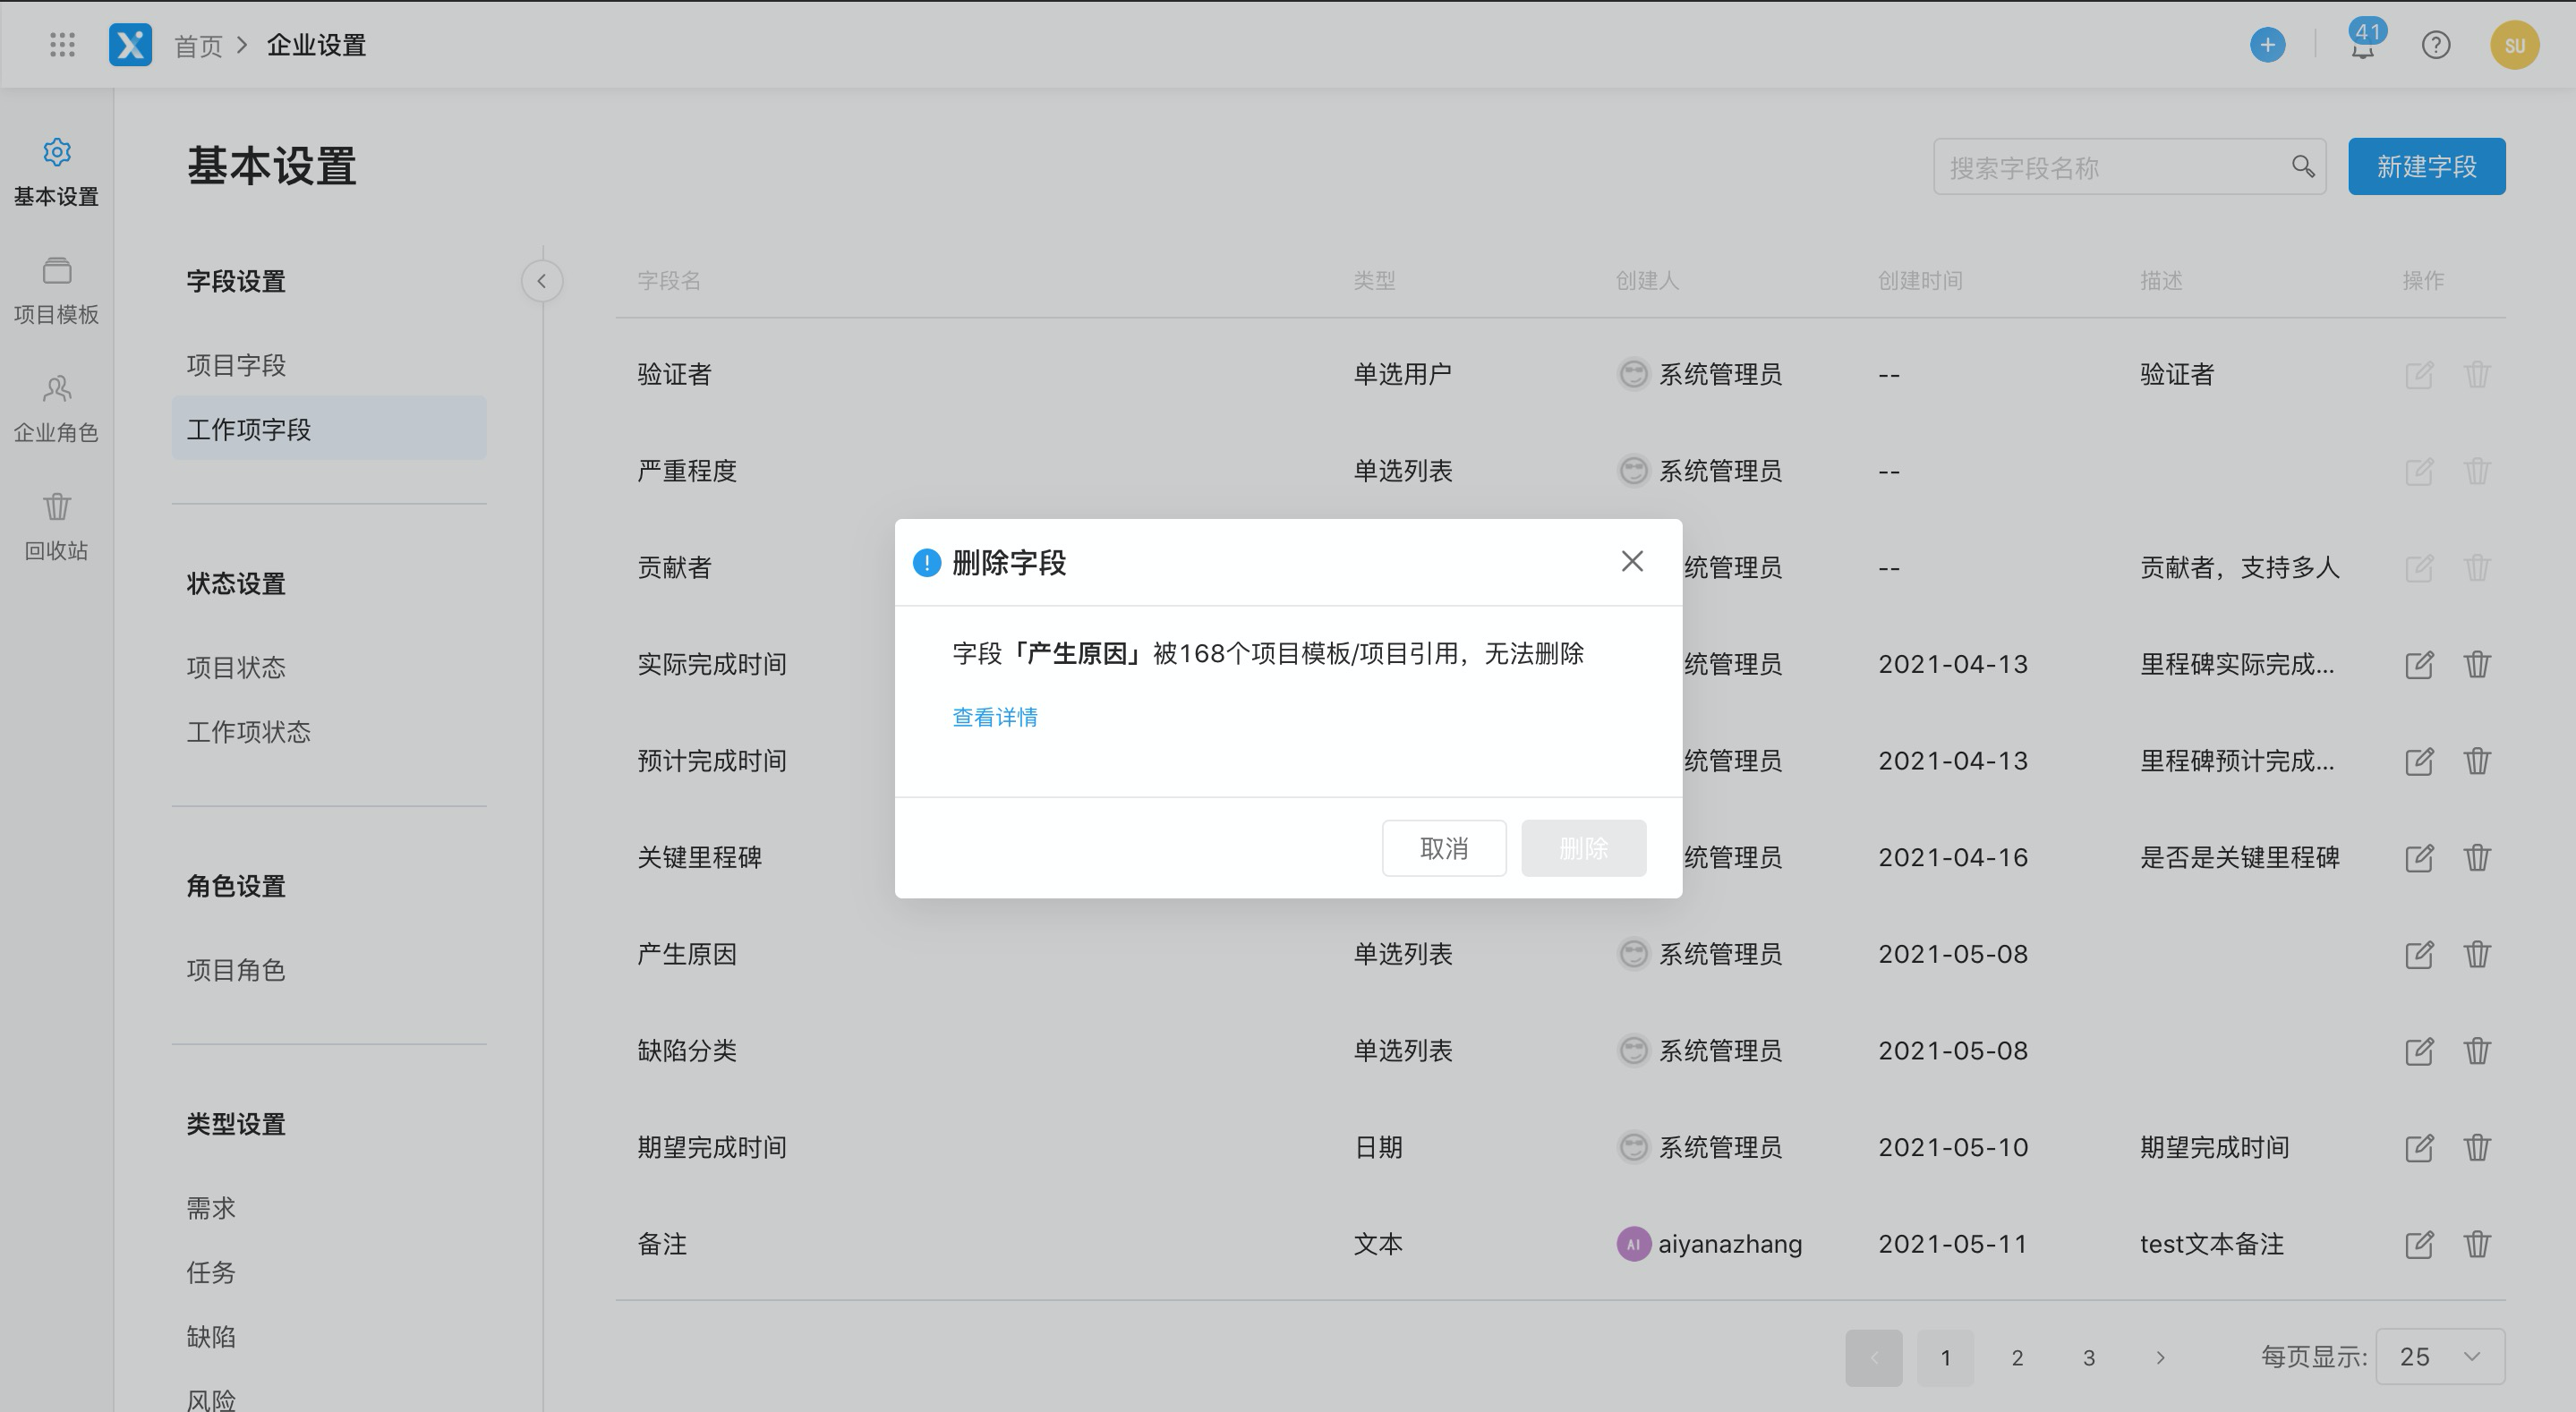Select page 1 in pagination
This screenshot has width=2576, height=1412.
click(x=1945, y=1357)
